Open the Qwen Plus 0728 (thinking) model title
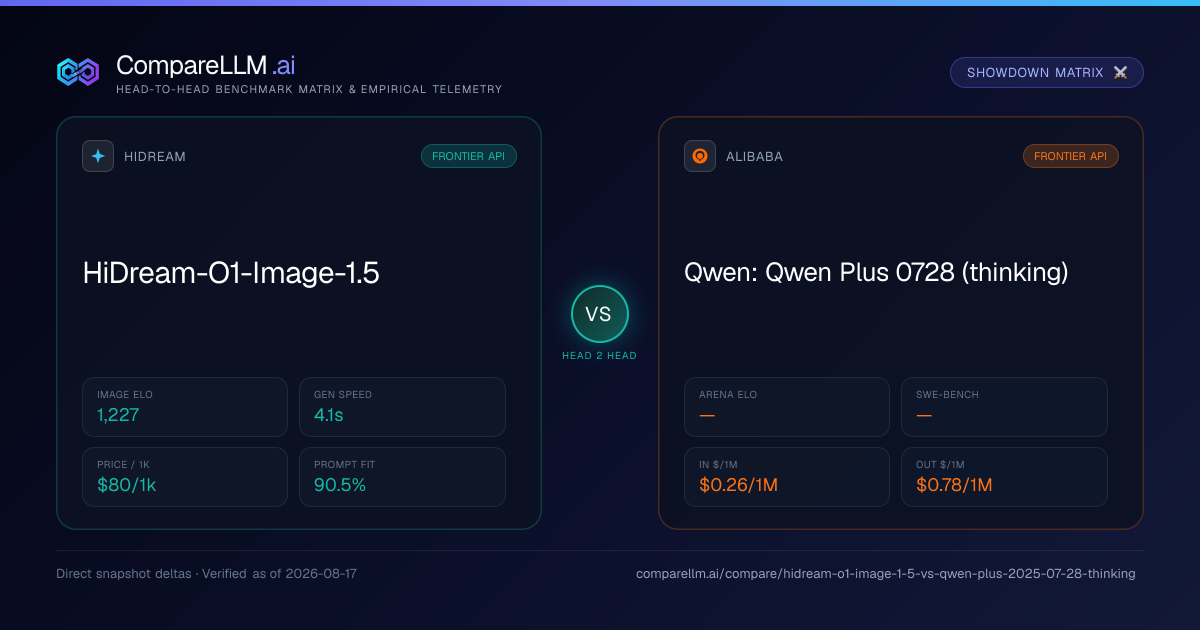This screenshot has height=630, width=1200. pos(876,272)
